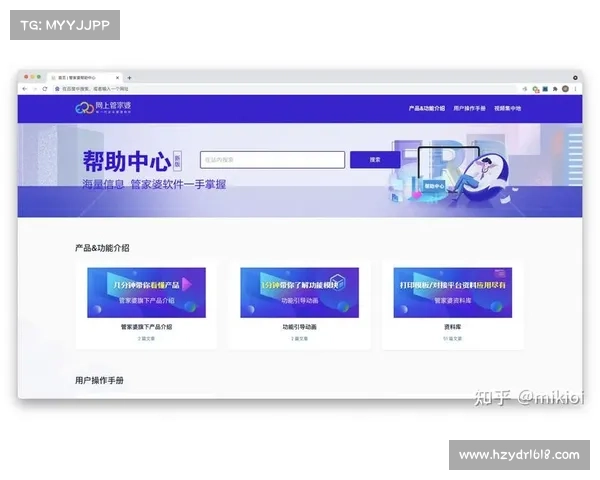The height and width of the screenshot is (480, 600).
Task: Close the 管家婆帮助中心 browser tab
Action: click(x=117, y=78)
